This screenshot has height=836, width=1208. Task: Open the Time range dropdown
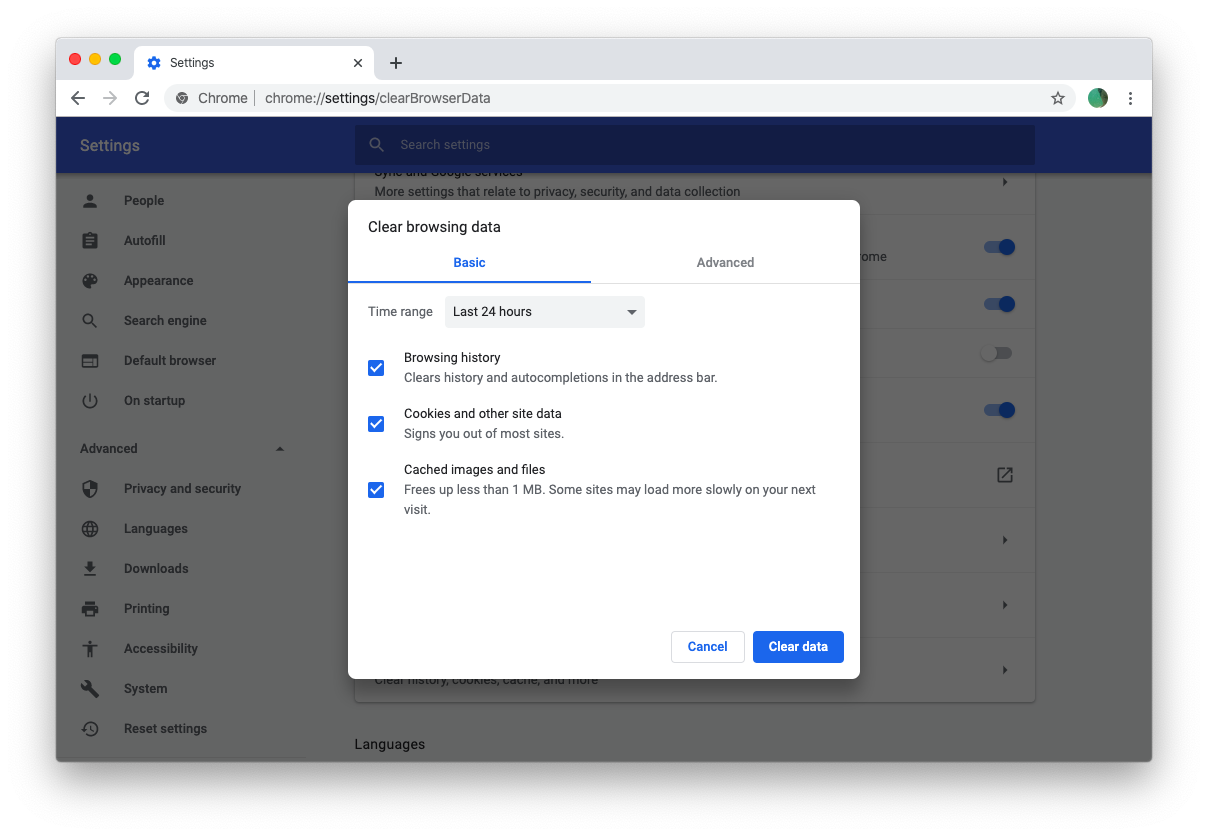coord(544,312)
